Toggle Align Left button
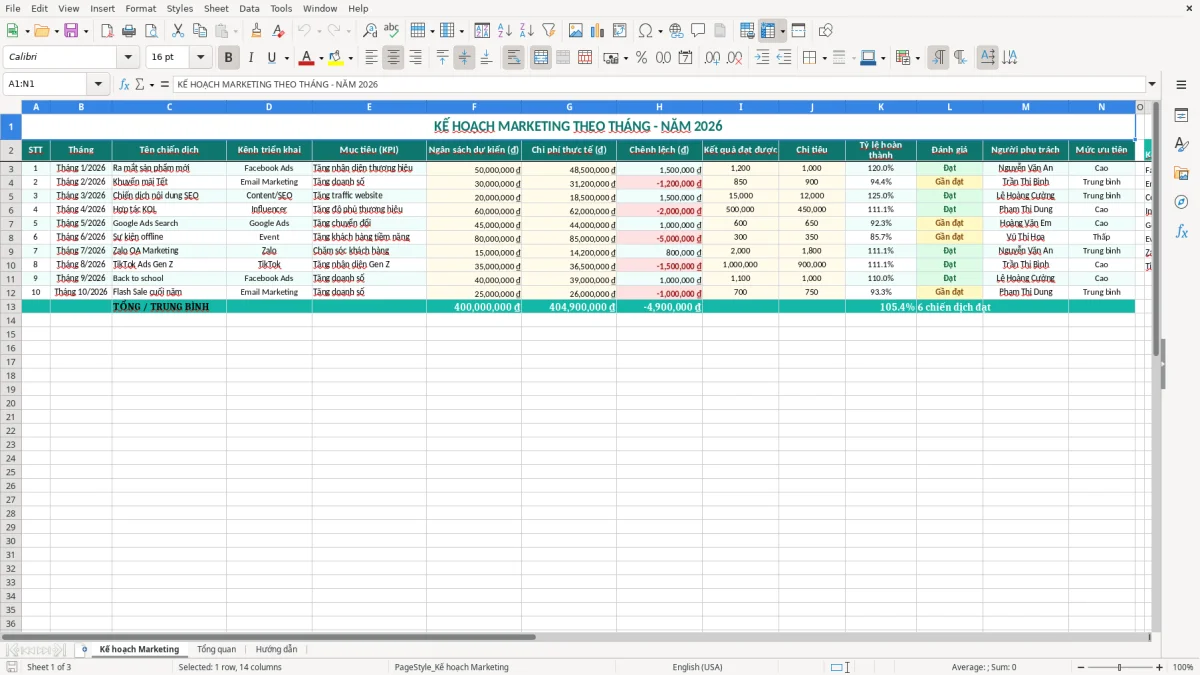 tap(372, 58)
